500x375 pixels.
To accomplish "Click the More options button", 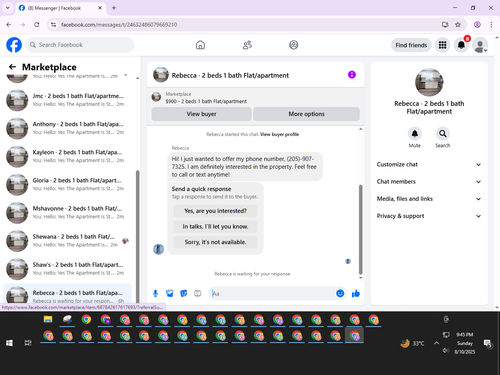I will point(306,114).
